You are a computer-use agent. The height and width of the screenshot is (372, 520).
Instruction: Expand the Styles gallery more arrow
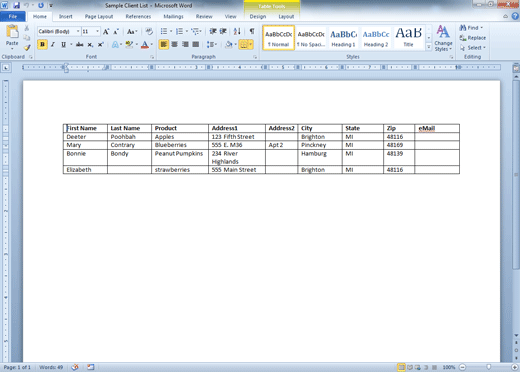point(429,47)
